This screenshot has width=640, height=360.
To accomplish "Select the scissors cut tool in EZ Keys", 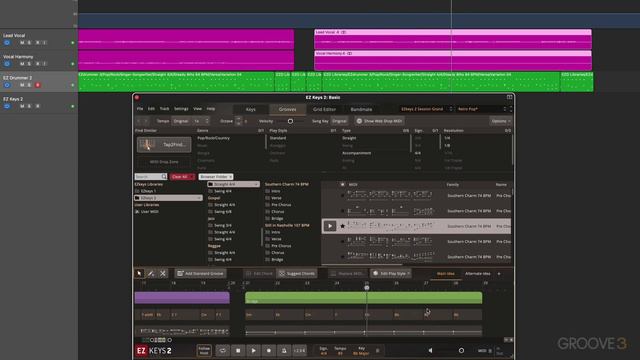I will (x=162, y=273).
